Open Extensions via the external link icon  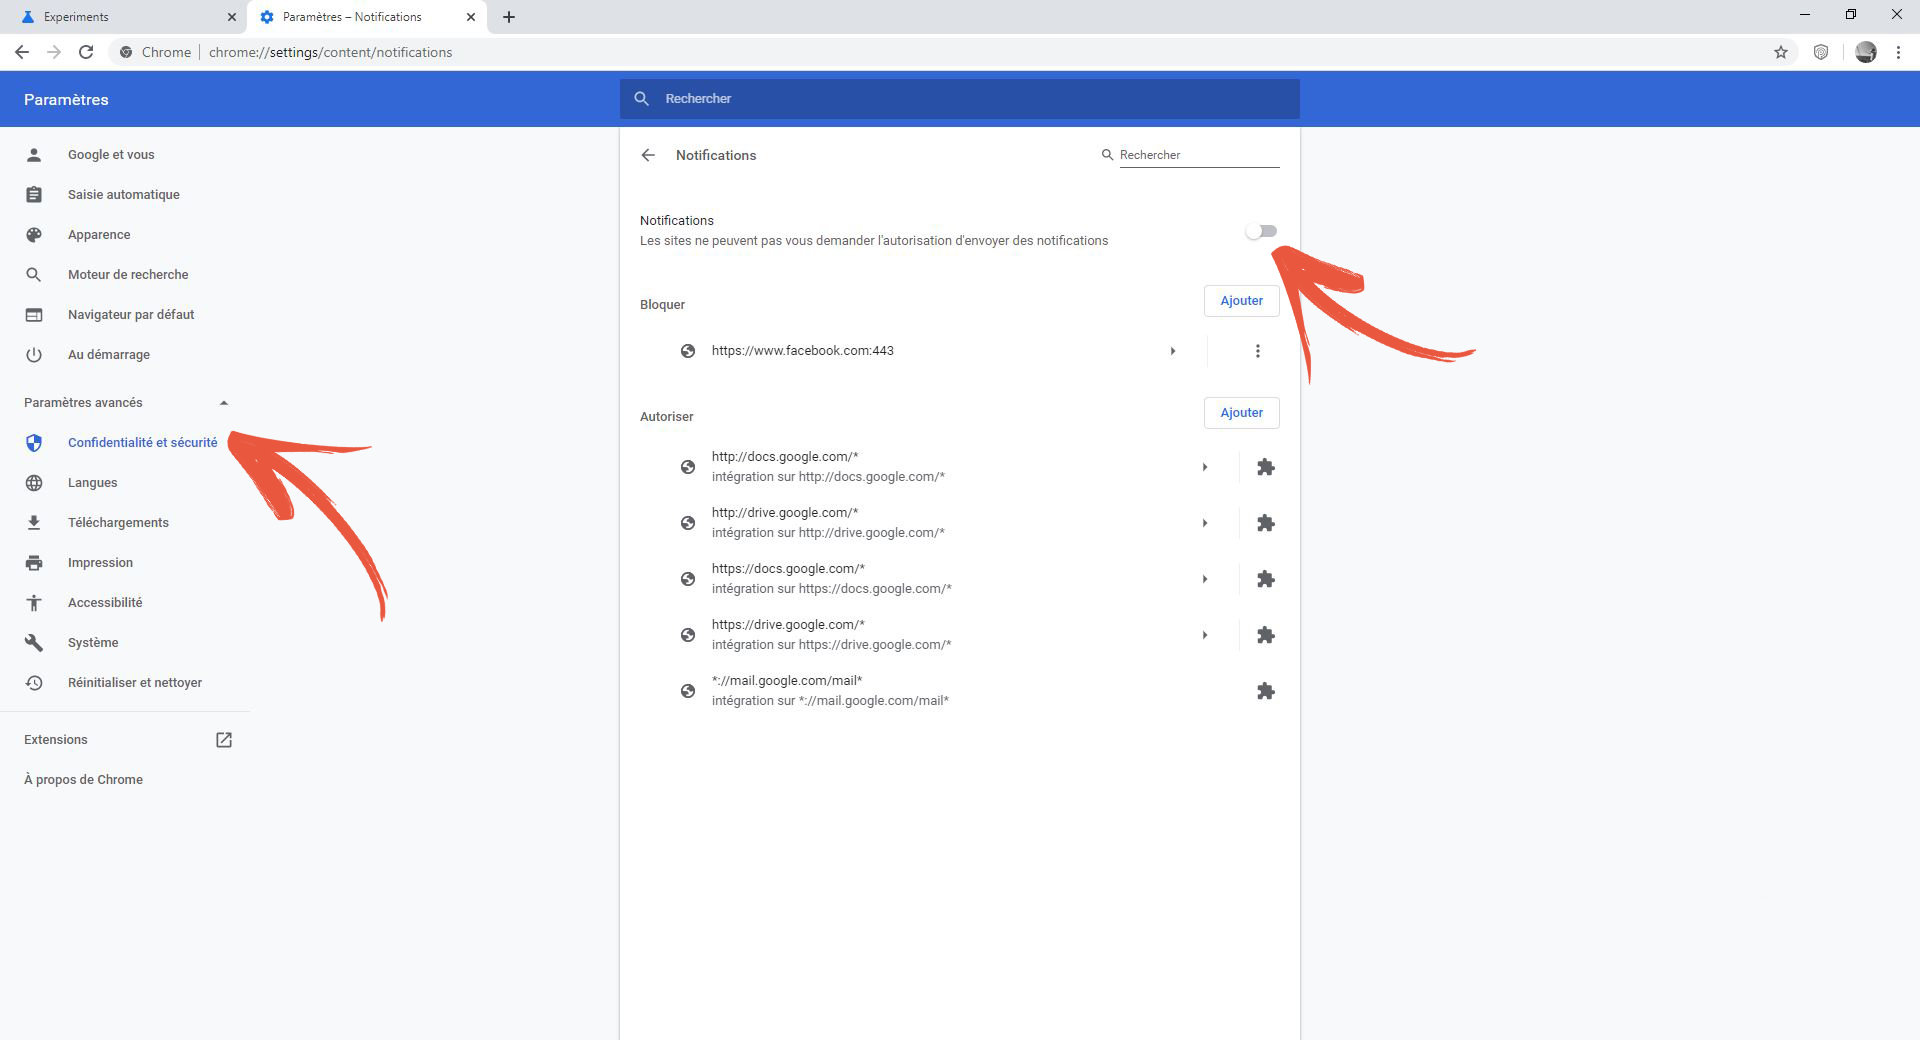click(224, 740)
